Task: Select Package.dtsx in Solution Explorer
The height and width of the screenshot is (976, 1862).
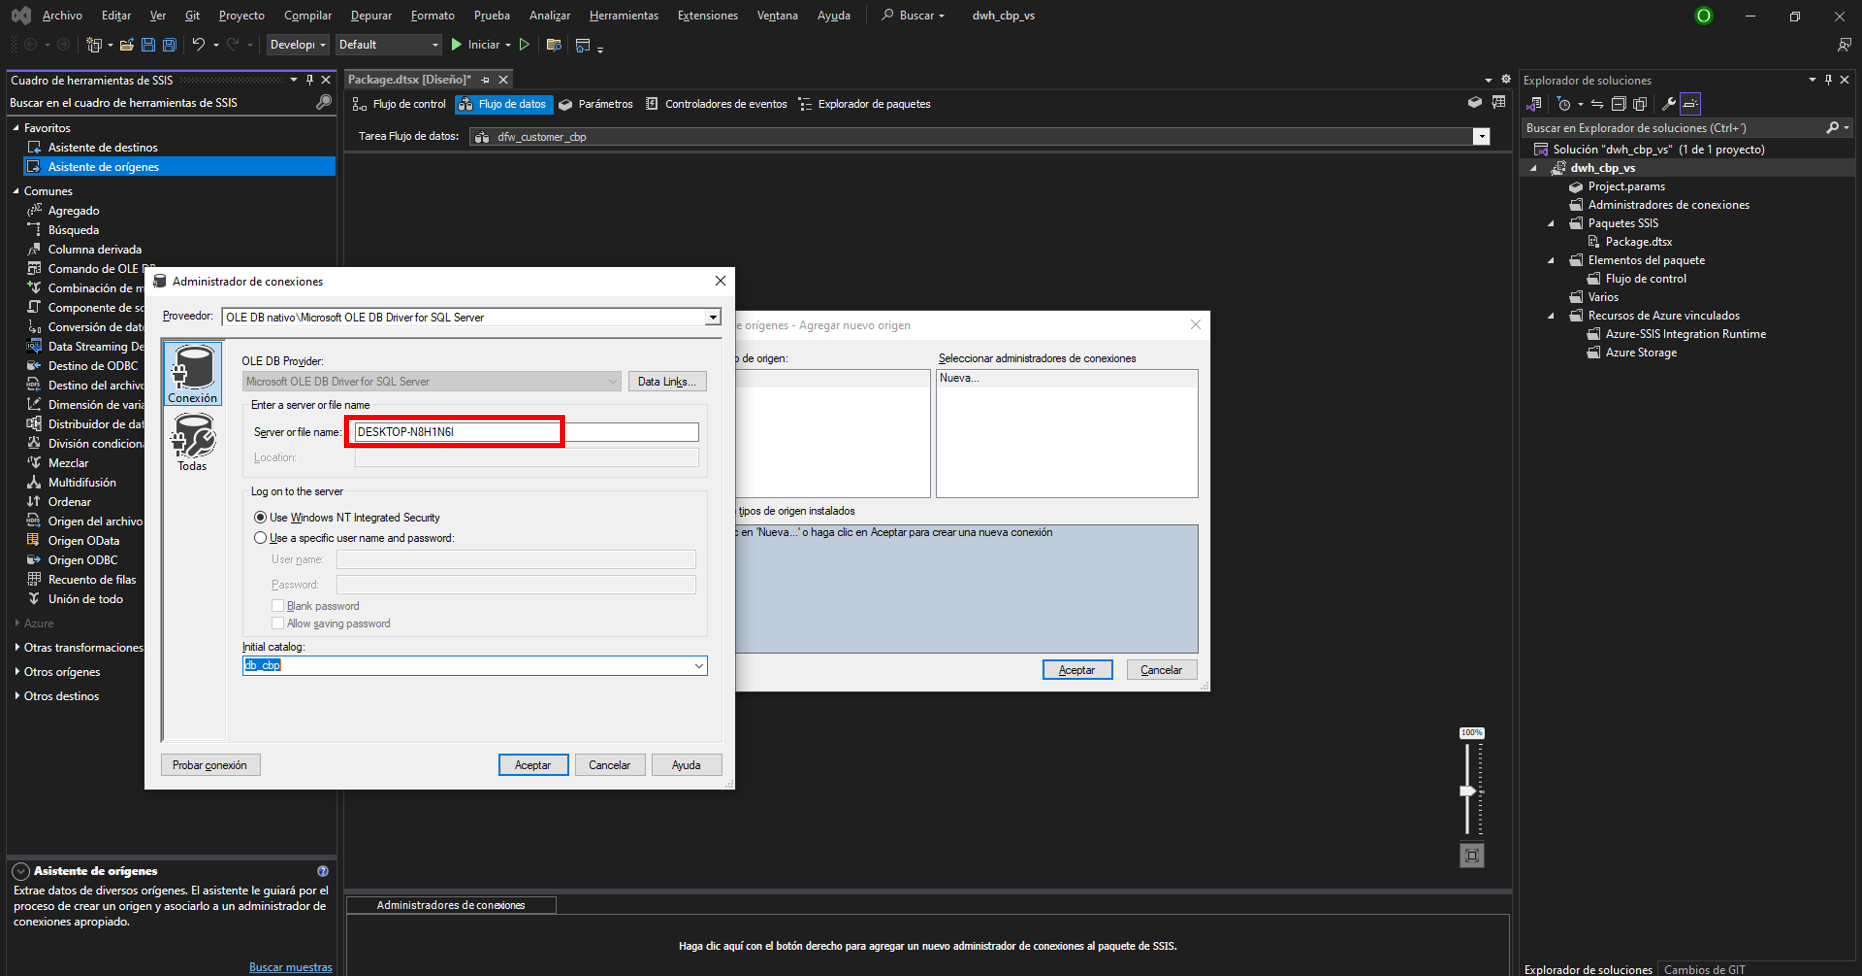Action: coord(1638,241)
